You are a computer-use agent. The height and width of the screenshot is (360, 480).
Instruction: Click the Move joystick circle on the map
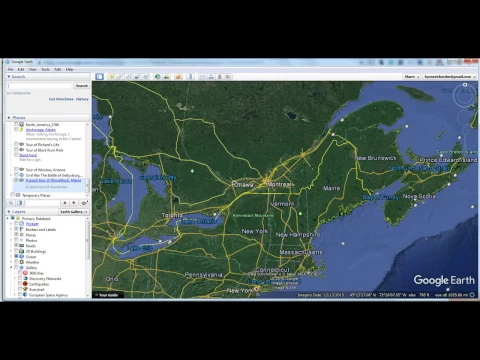click(464, 117)
